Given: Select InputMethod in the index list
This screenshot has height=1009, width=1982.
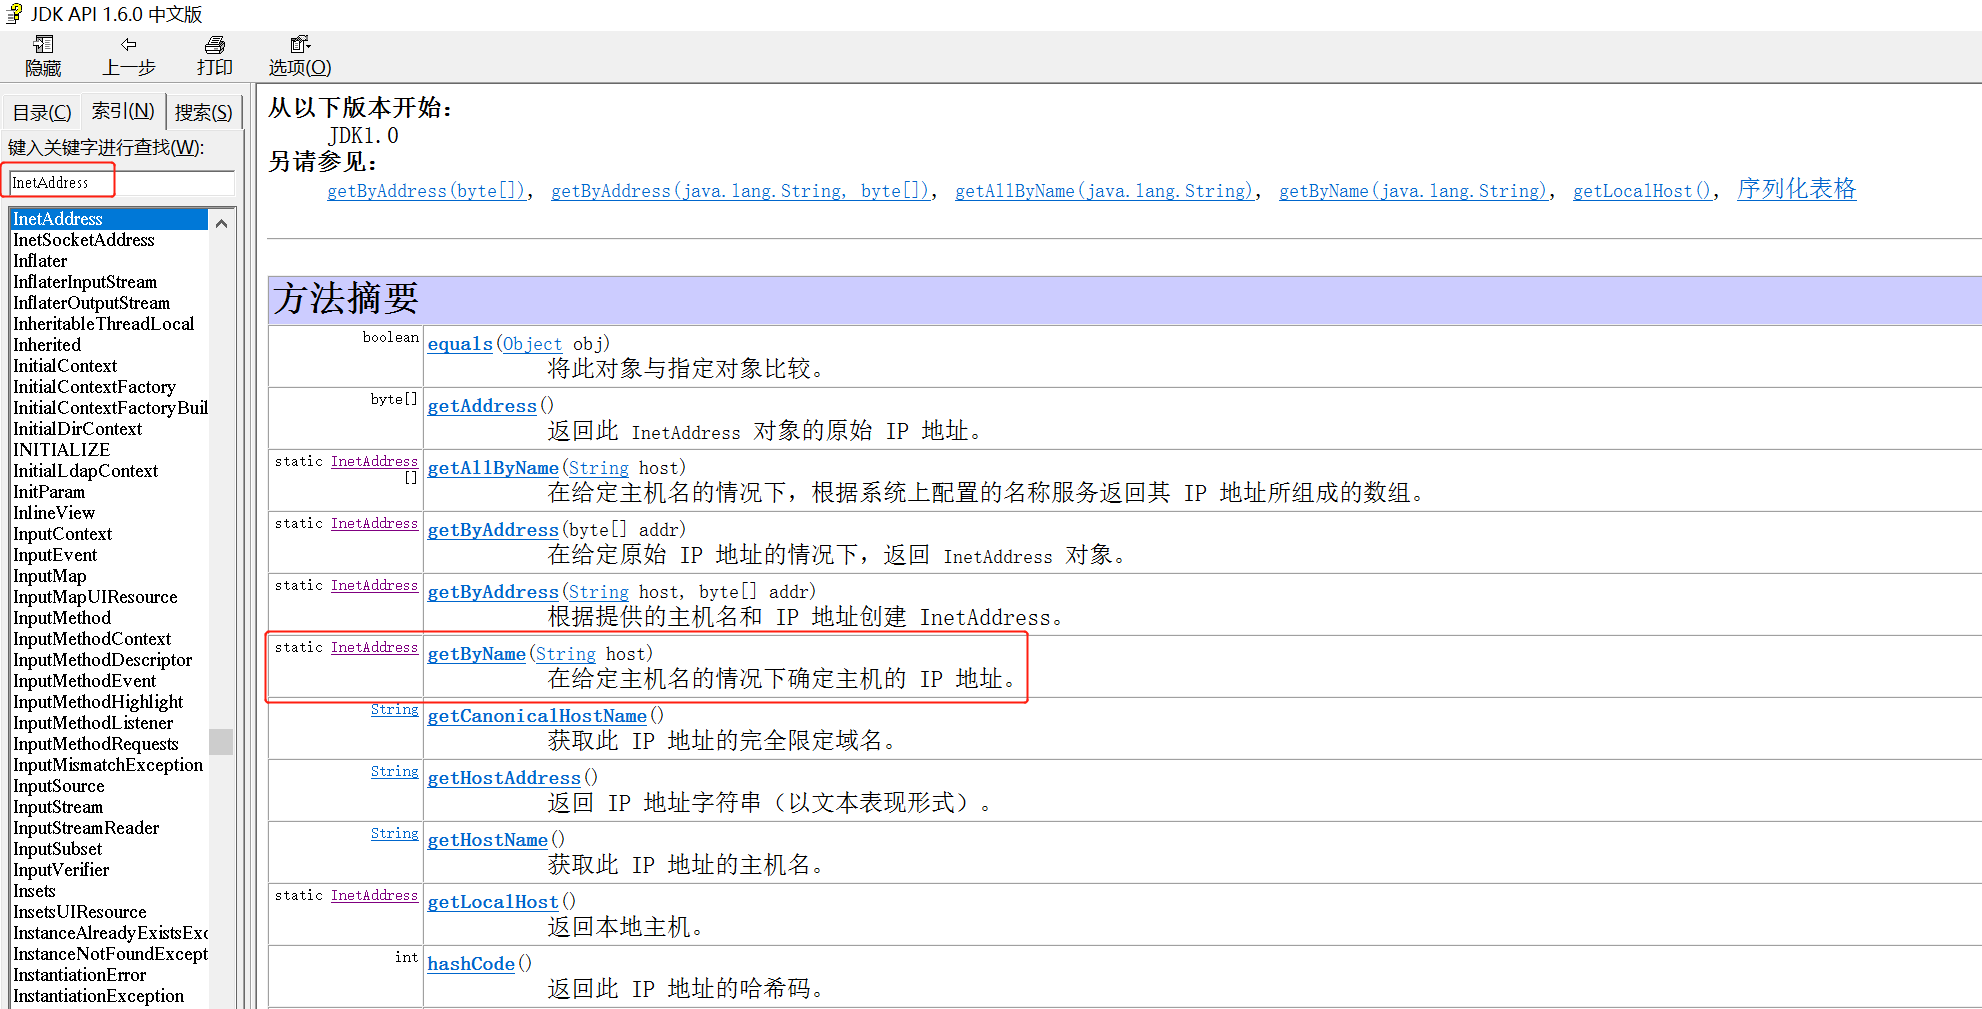Looking at the screenshot, I should (62, 618).
